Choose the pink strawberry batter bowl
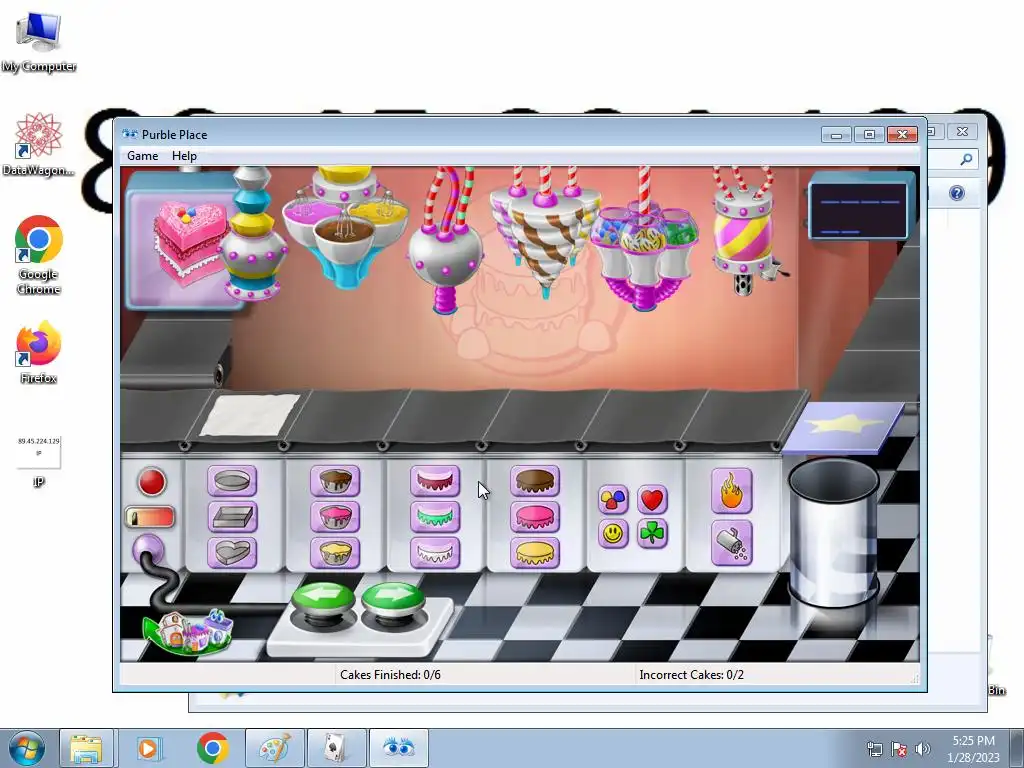The image size is (1024, 768). 335,517
